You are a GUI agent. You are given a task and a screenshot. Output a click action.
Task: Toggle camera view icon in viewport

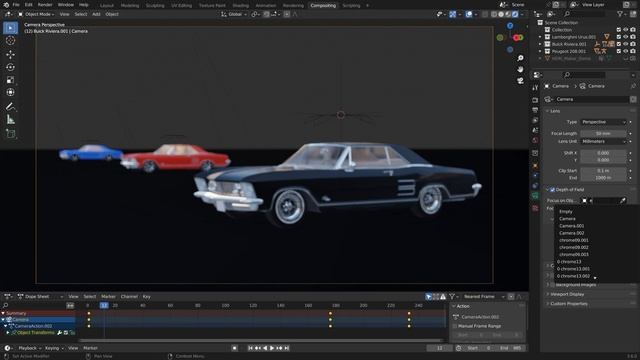(x=520, y=81)
